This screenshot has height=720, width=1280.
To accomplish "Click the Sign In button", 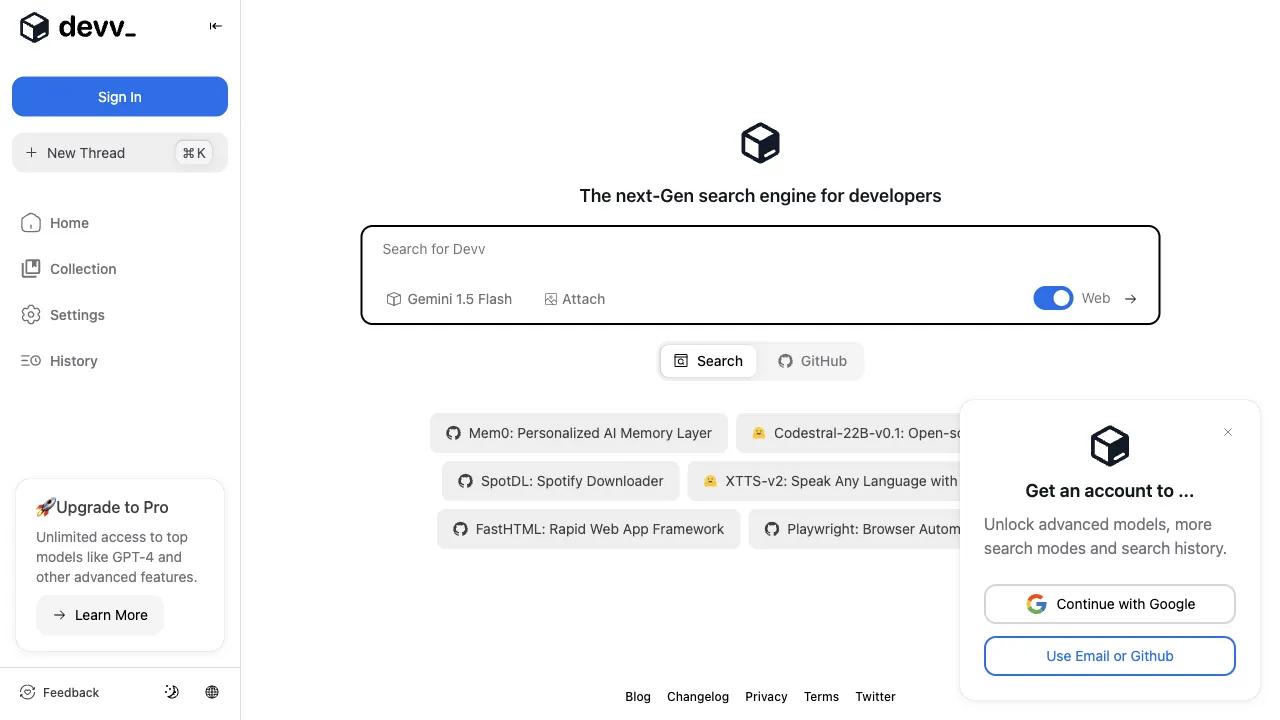I will [120, 97].
